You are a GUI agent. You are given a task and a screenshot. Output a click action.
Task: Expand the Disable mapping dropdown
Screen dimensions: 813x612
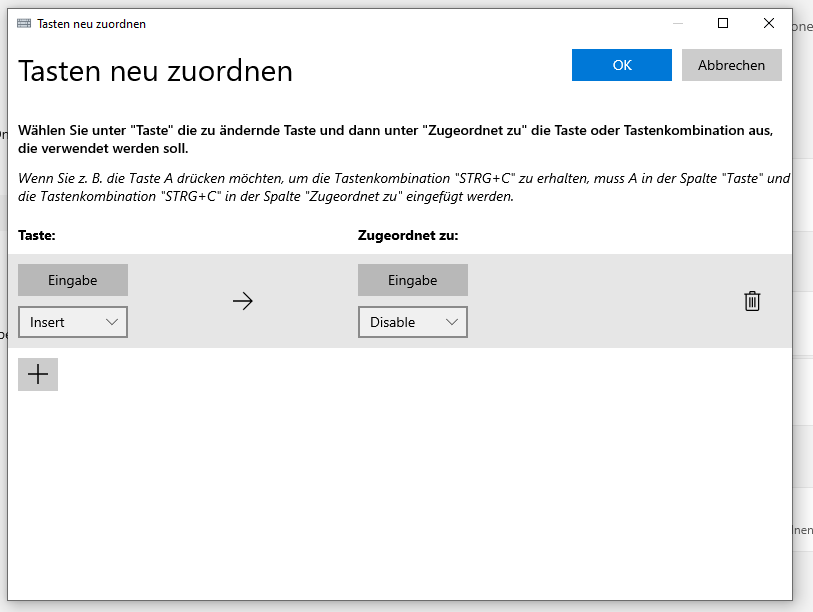[x=412, y=322]
